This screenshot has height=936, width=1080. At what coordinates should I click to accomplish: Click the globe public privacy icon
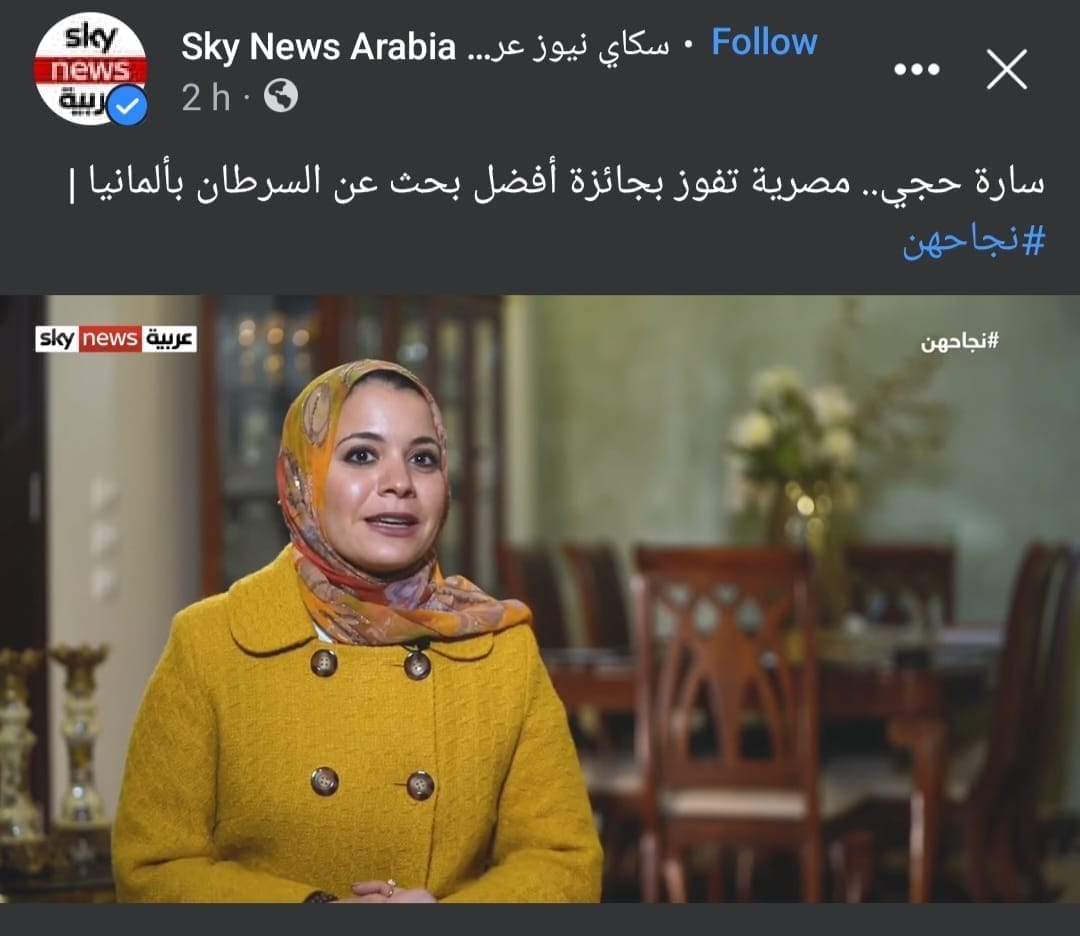[281, 96]
